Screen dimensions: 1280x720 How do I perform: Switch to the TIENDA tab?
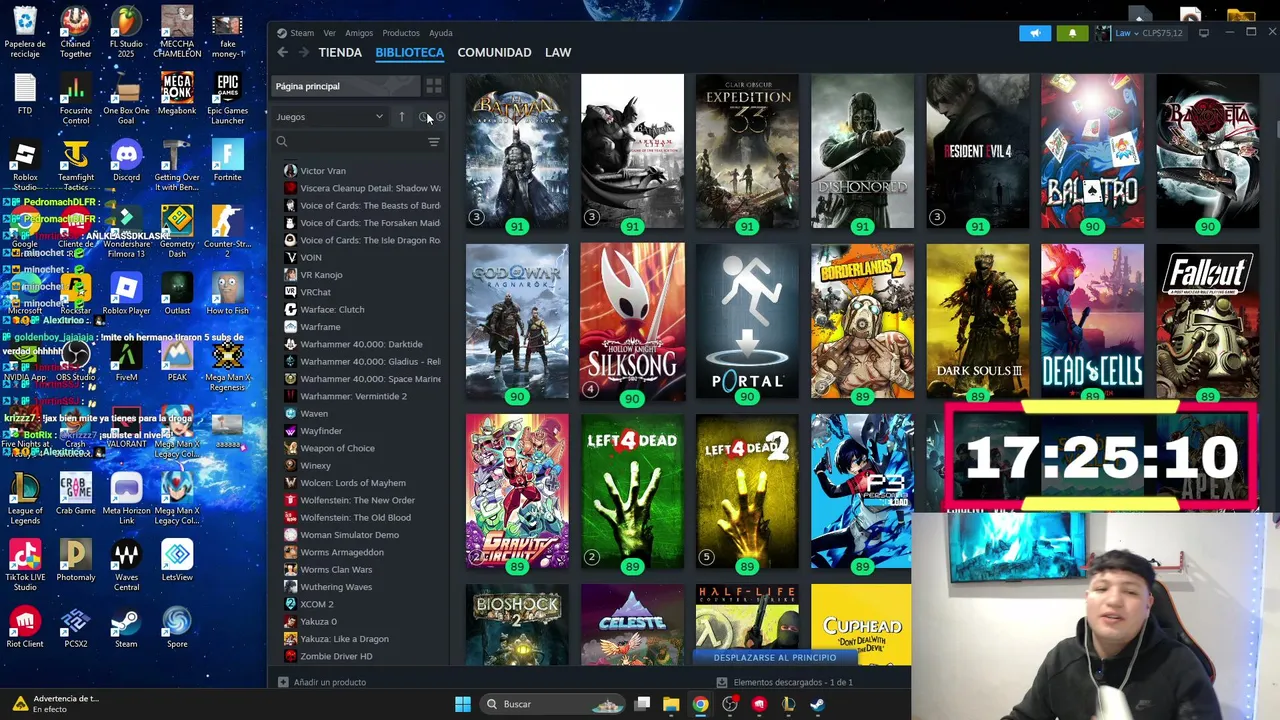340,52
